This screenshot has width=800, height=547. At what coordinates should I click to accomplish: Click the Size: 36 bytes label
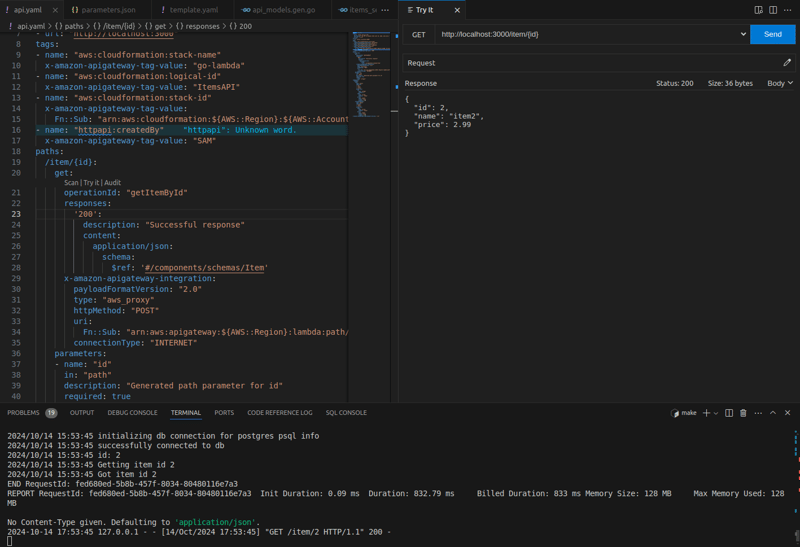click(x=730, y=83)
